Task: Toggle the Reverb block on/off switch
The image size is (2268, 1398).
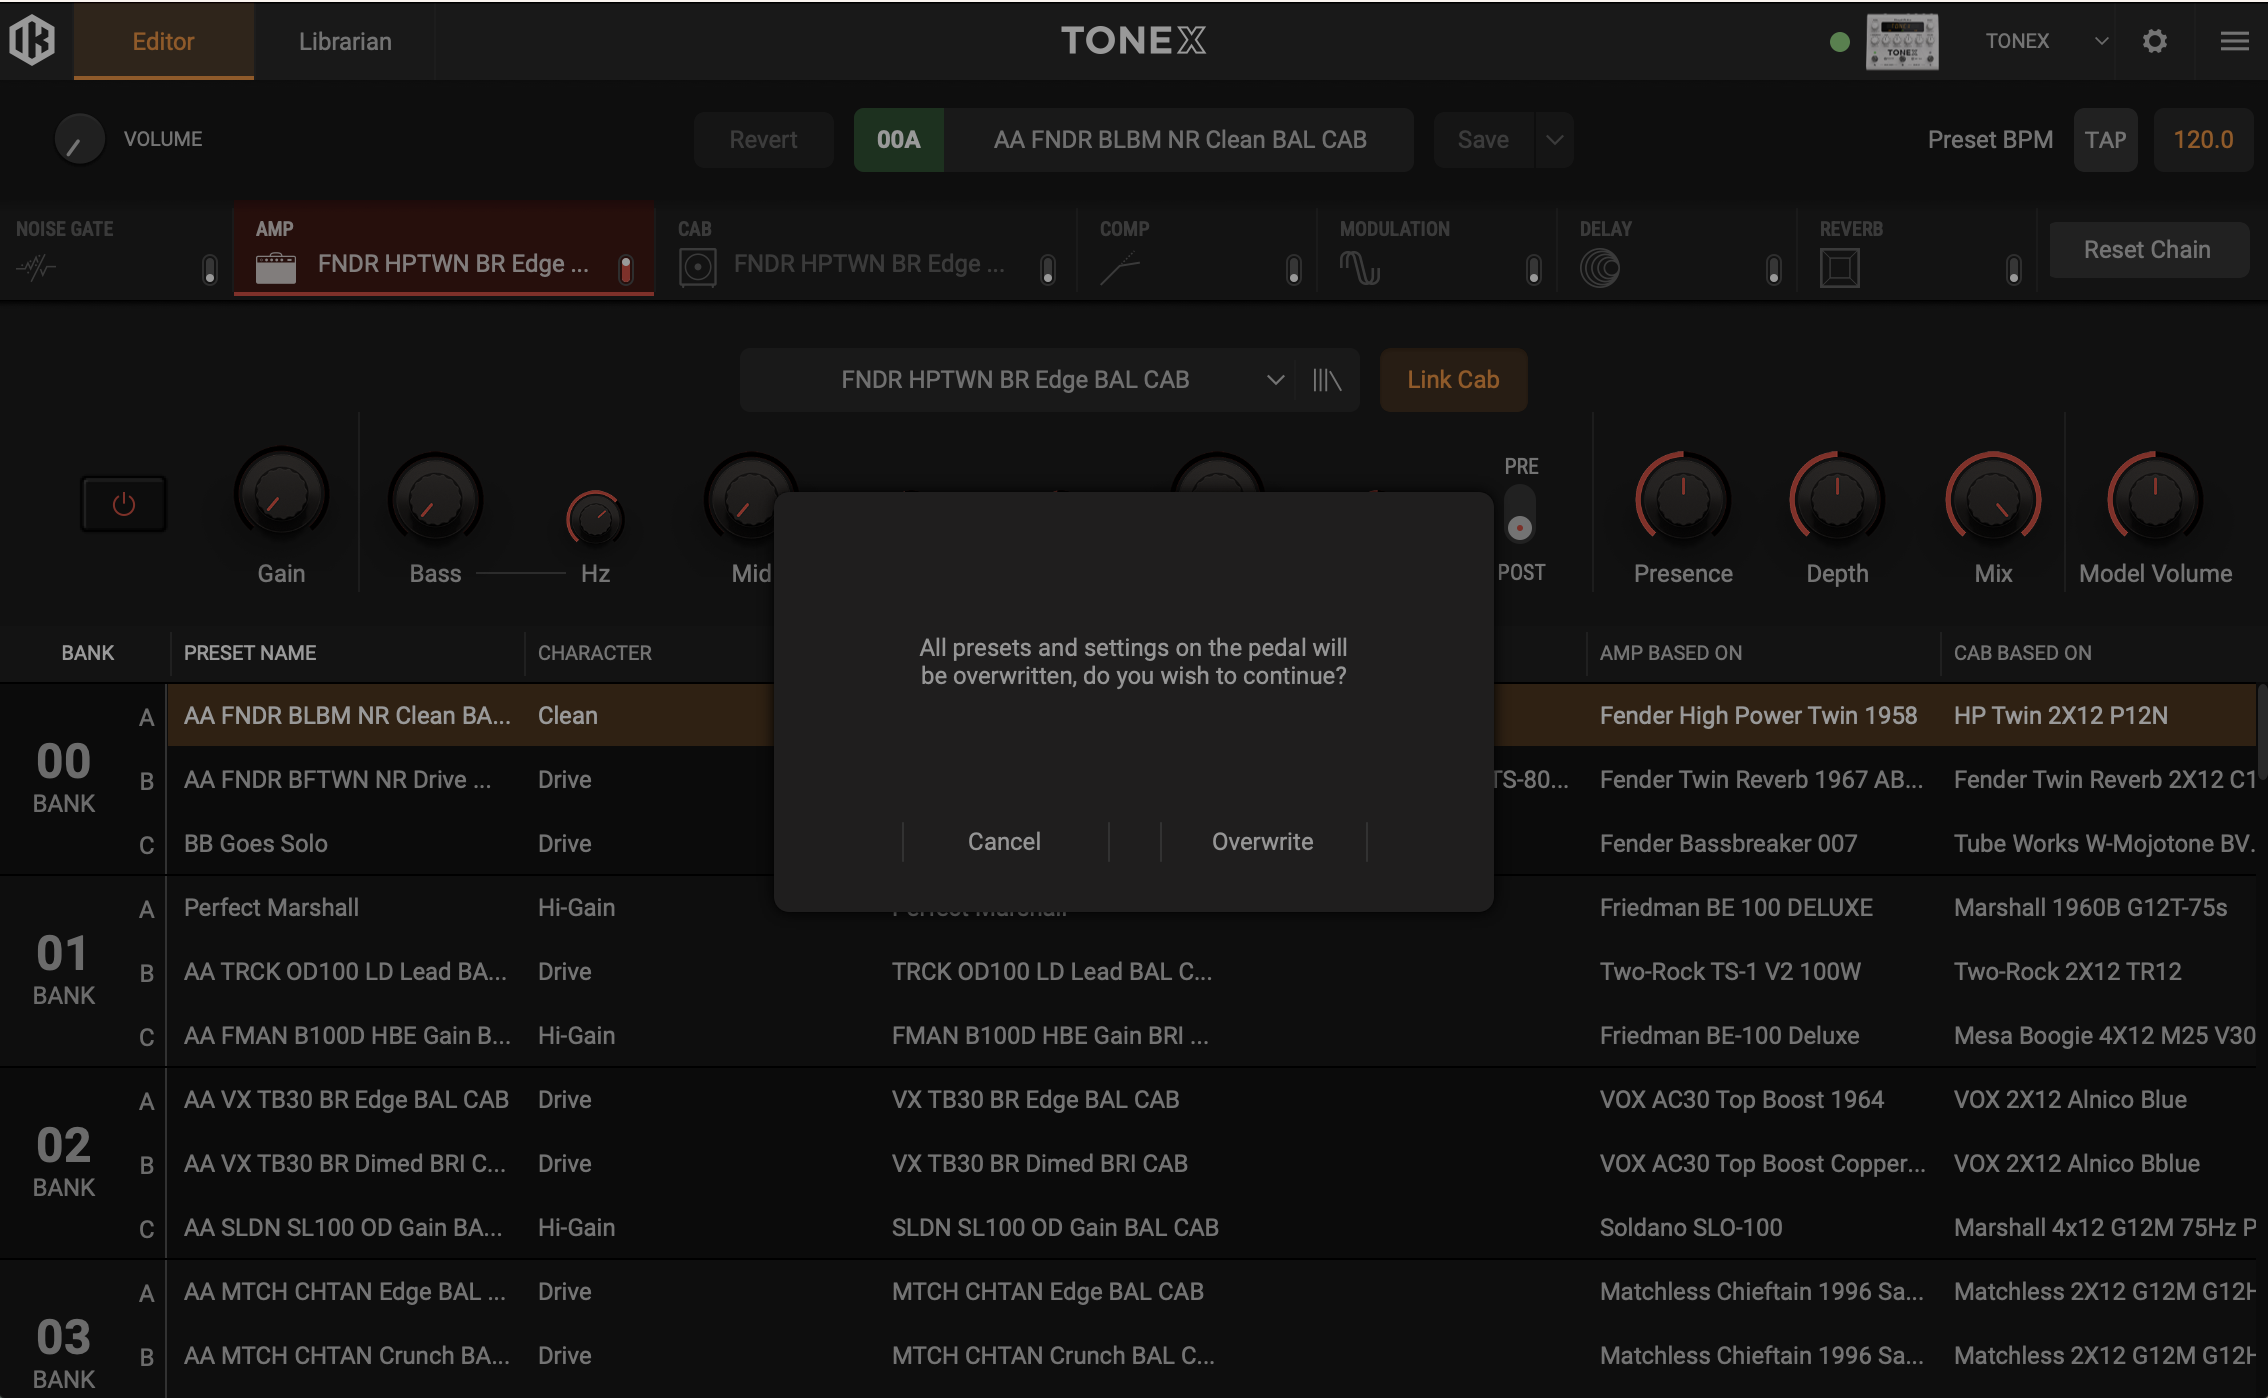Action: (x=2014, y=269)
